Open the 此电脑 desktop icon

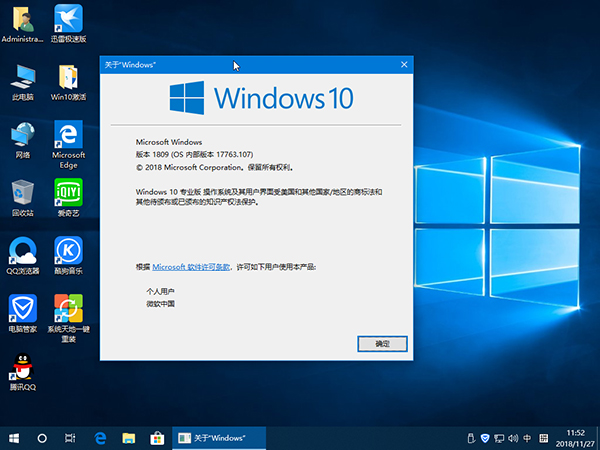pyautogui.click(x=22, y=77)
